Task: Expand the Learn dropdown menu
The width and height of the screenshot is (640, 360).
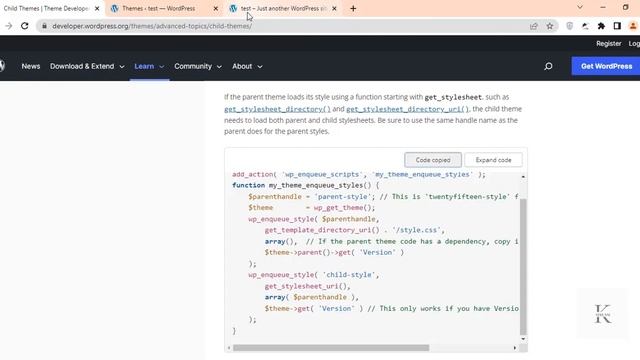Action: click(x=149, y=66)
